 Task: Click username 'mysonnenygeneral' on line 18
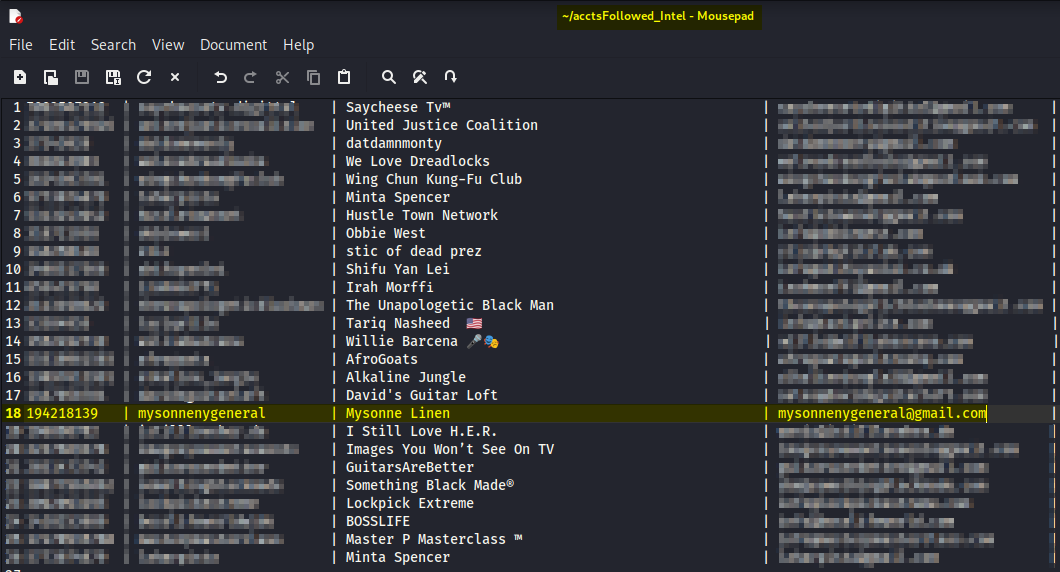point(201,413)
